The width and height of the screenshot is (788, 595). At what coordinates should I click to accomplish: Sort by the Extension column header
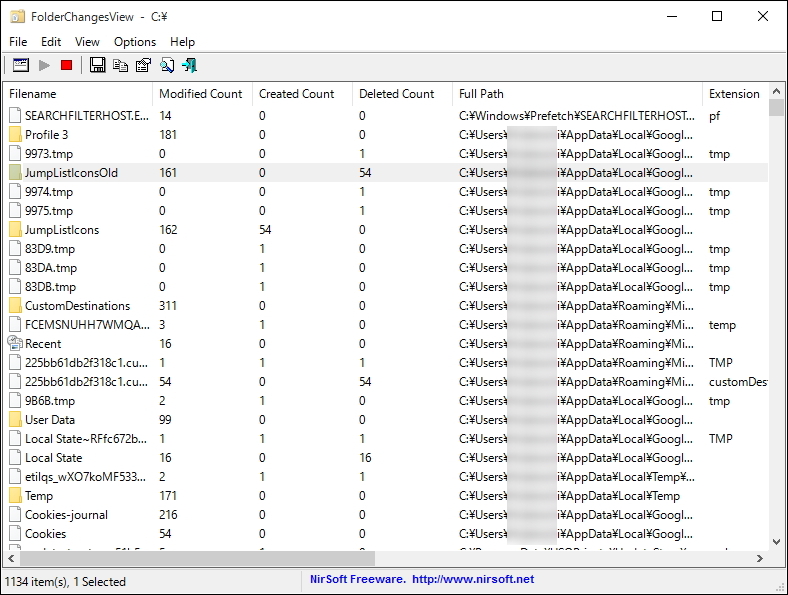(x=735, y=94)
